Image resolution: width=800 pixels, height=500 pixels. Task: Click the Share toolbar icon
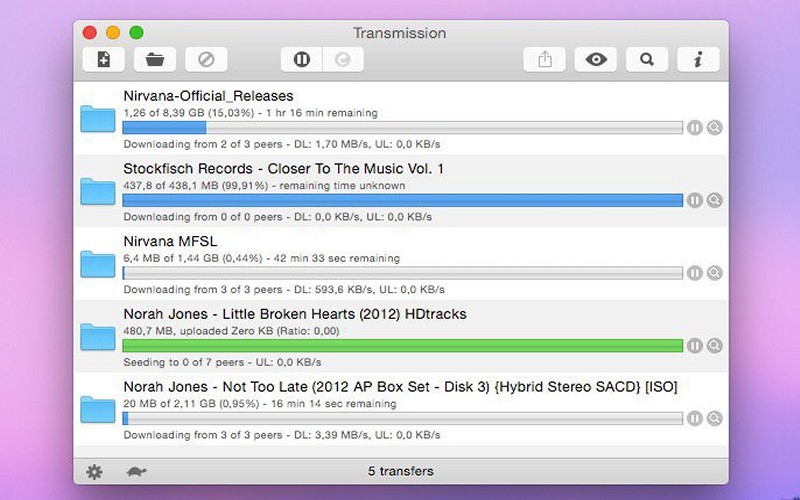544,60
